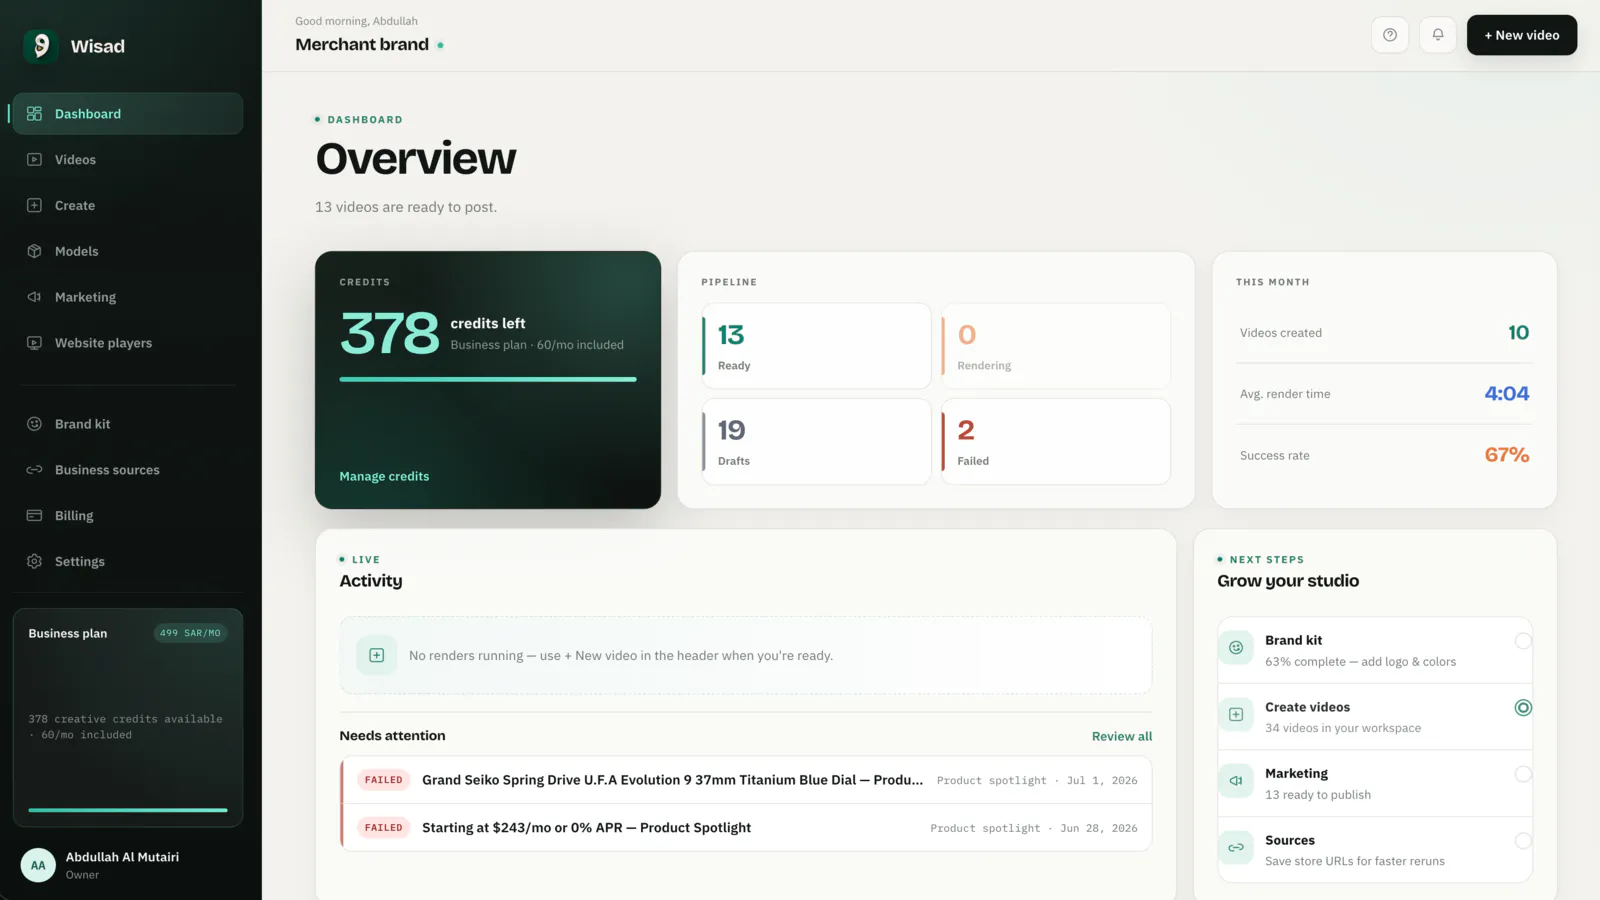Click the Marketing megaphone icon in sidebar
The width and height of the screenshot is (1600, 900).
34,297
